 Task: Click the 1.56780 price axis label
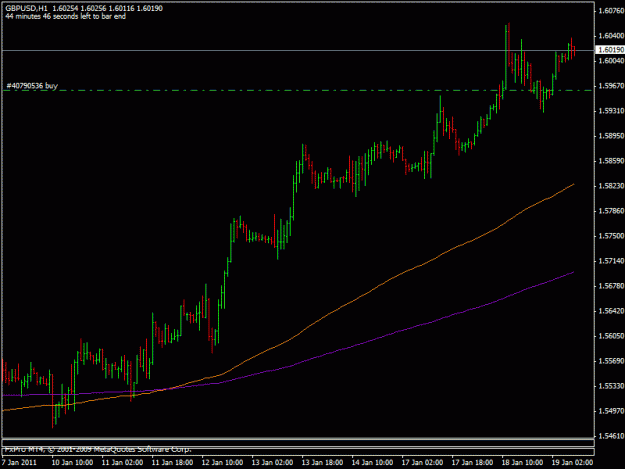(x=611, y=286)
